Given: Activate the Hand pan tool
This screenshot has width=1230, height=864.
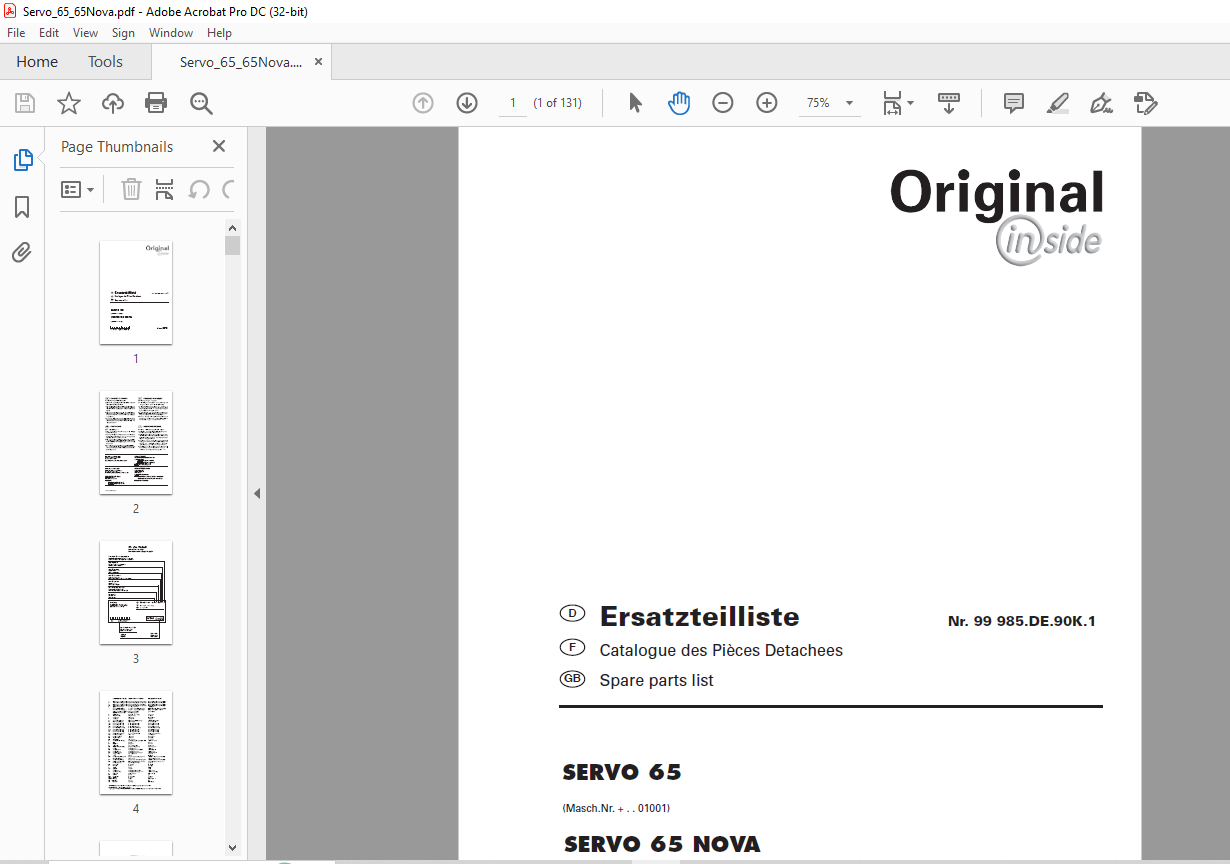Looking at the screenshot, I should click(679, 103).
